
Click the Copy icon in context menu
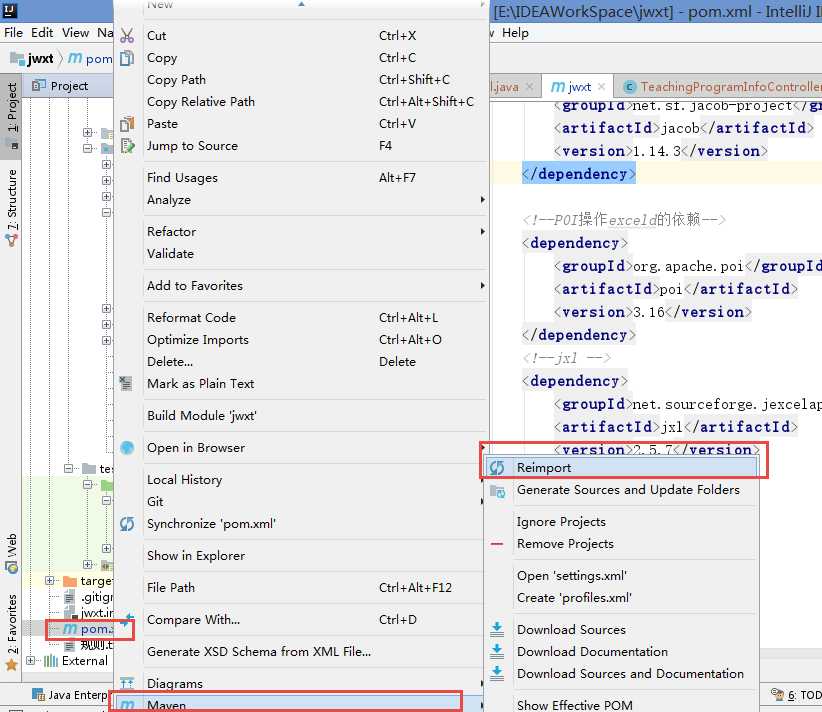[127, 58]
